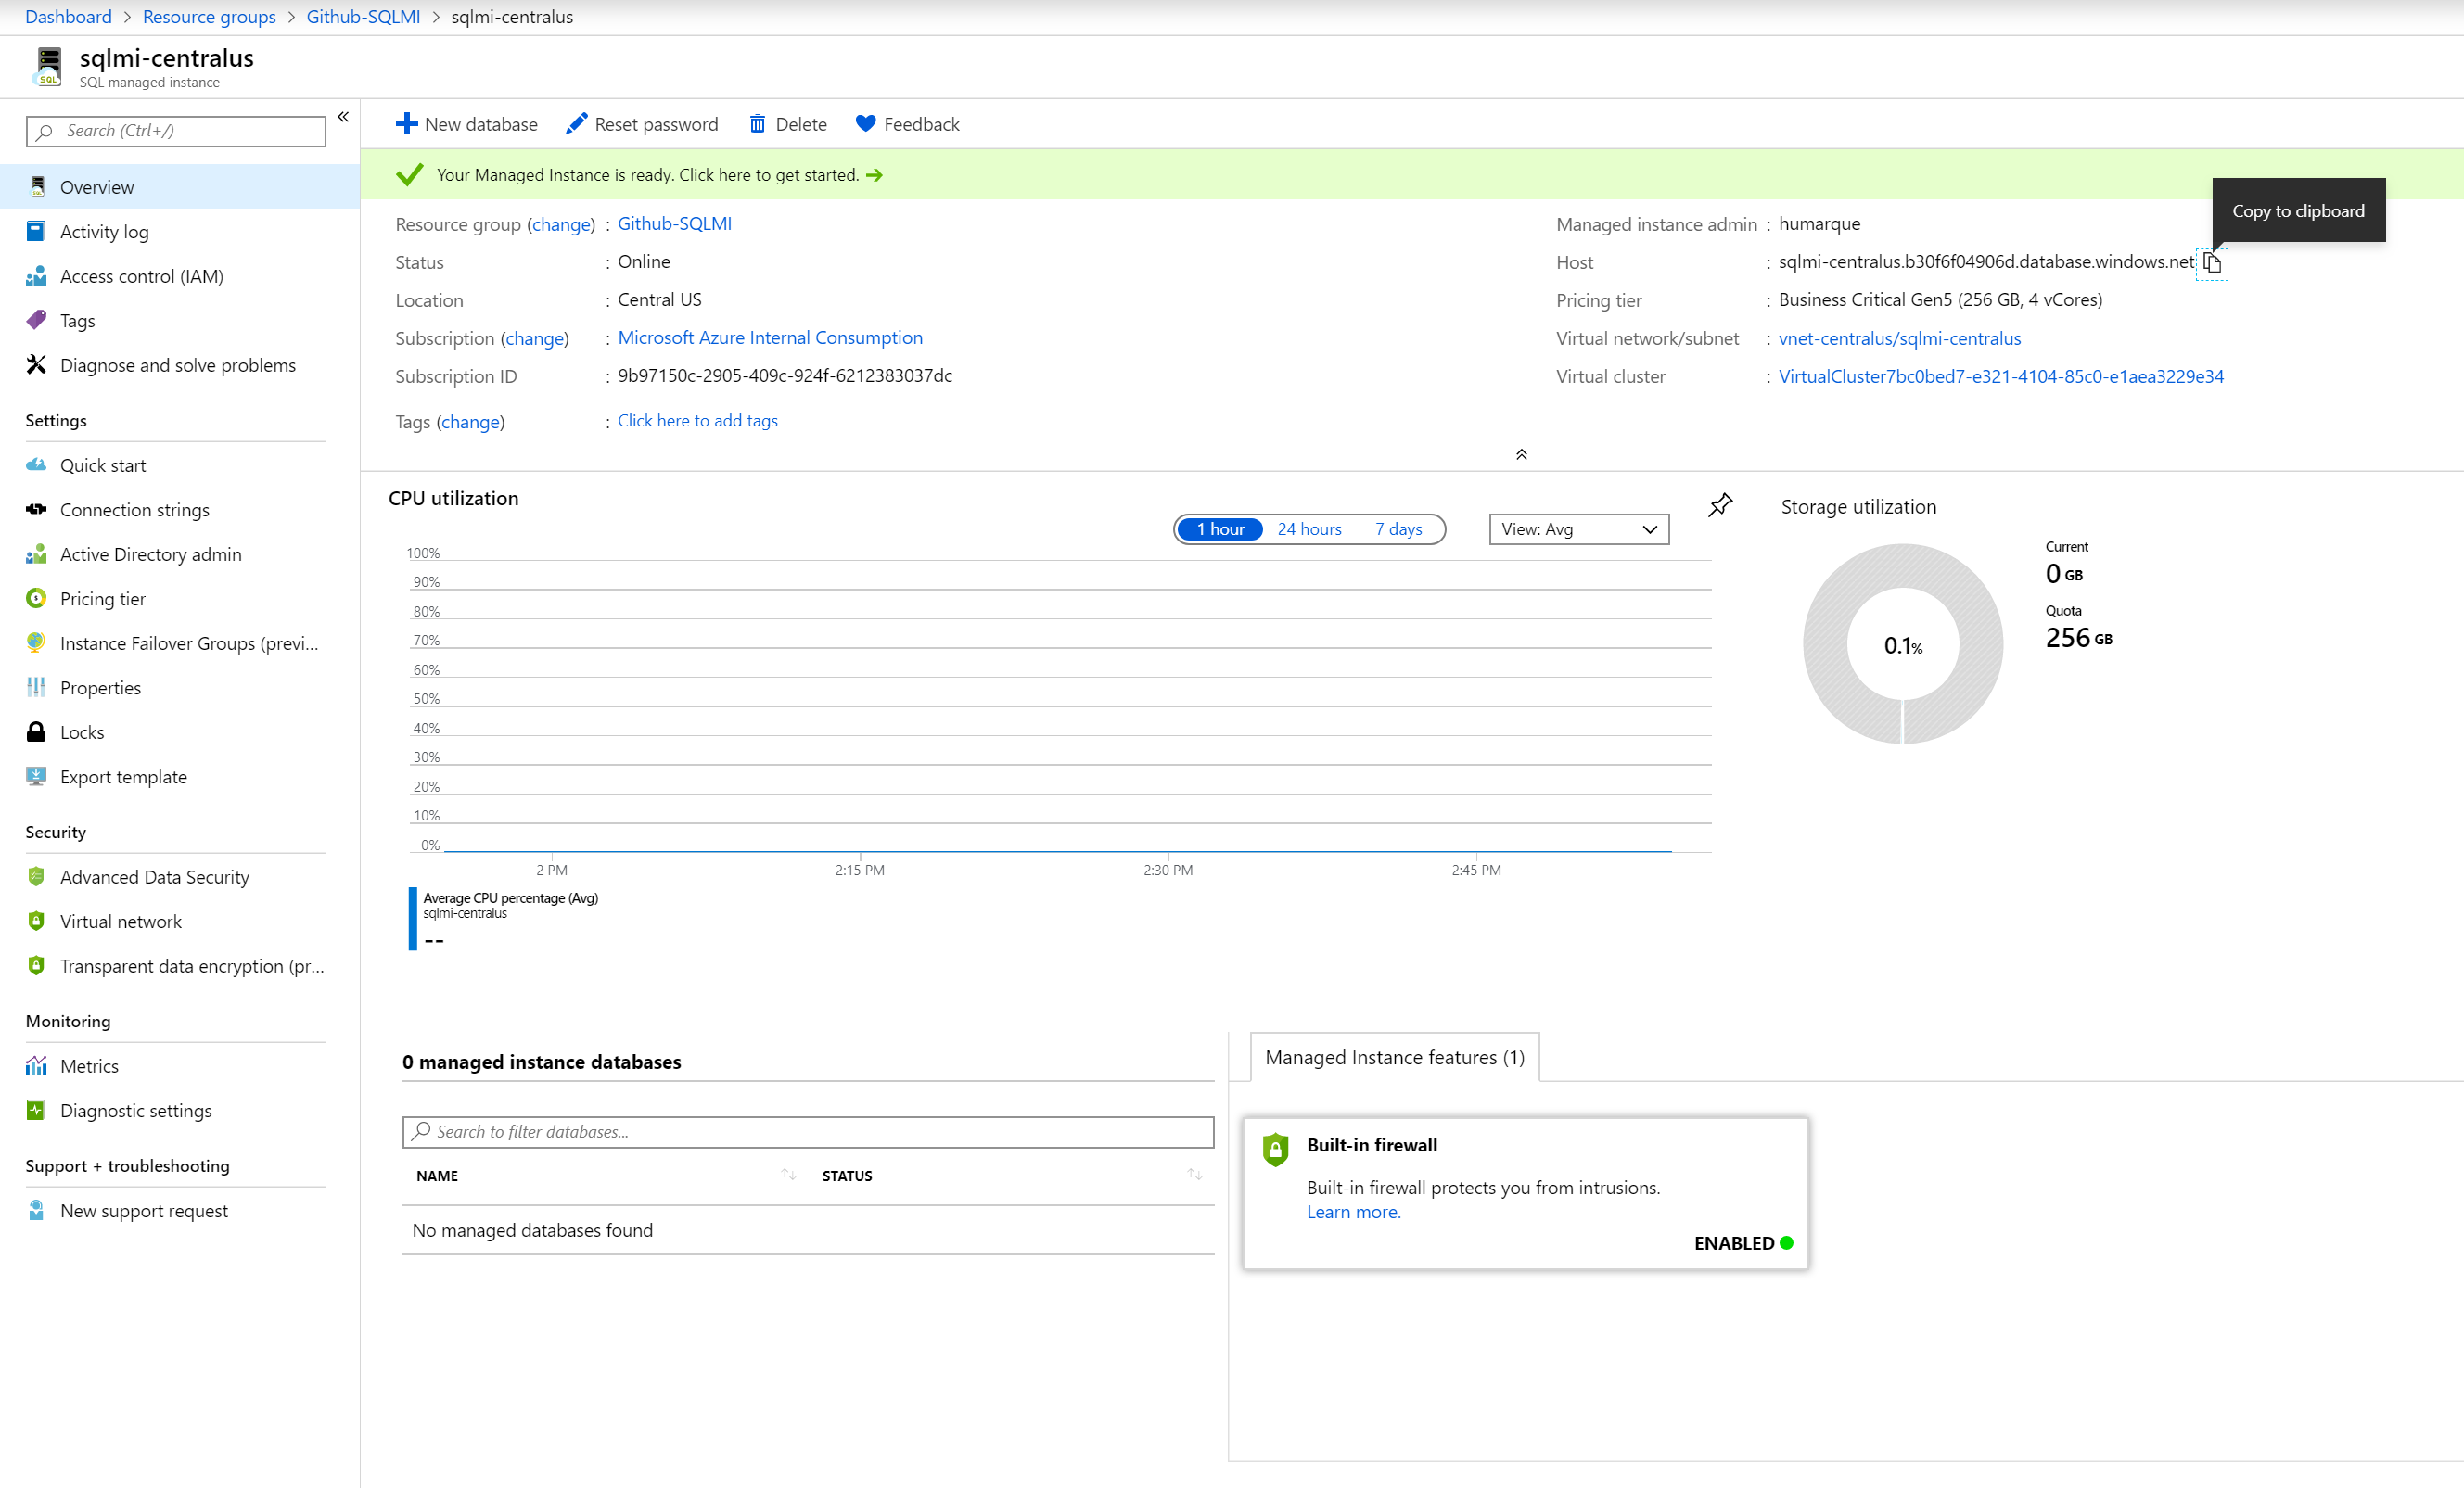Viewport: 2464px width, 1488px height.
Task: Open Github-SQLMI resource group link
Action: [674, 223]
